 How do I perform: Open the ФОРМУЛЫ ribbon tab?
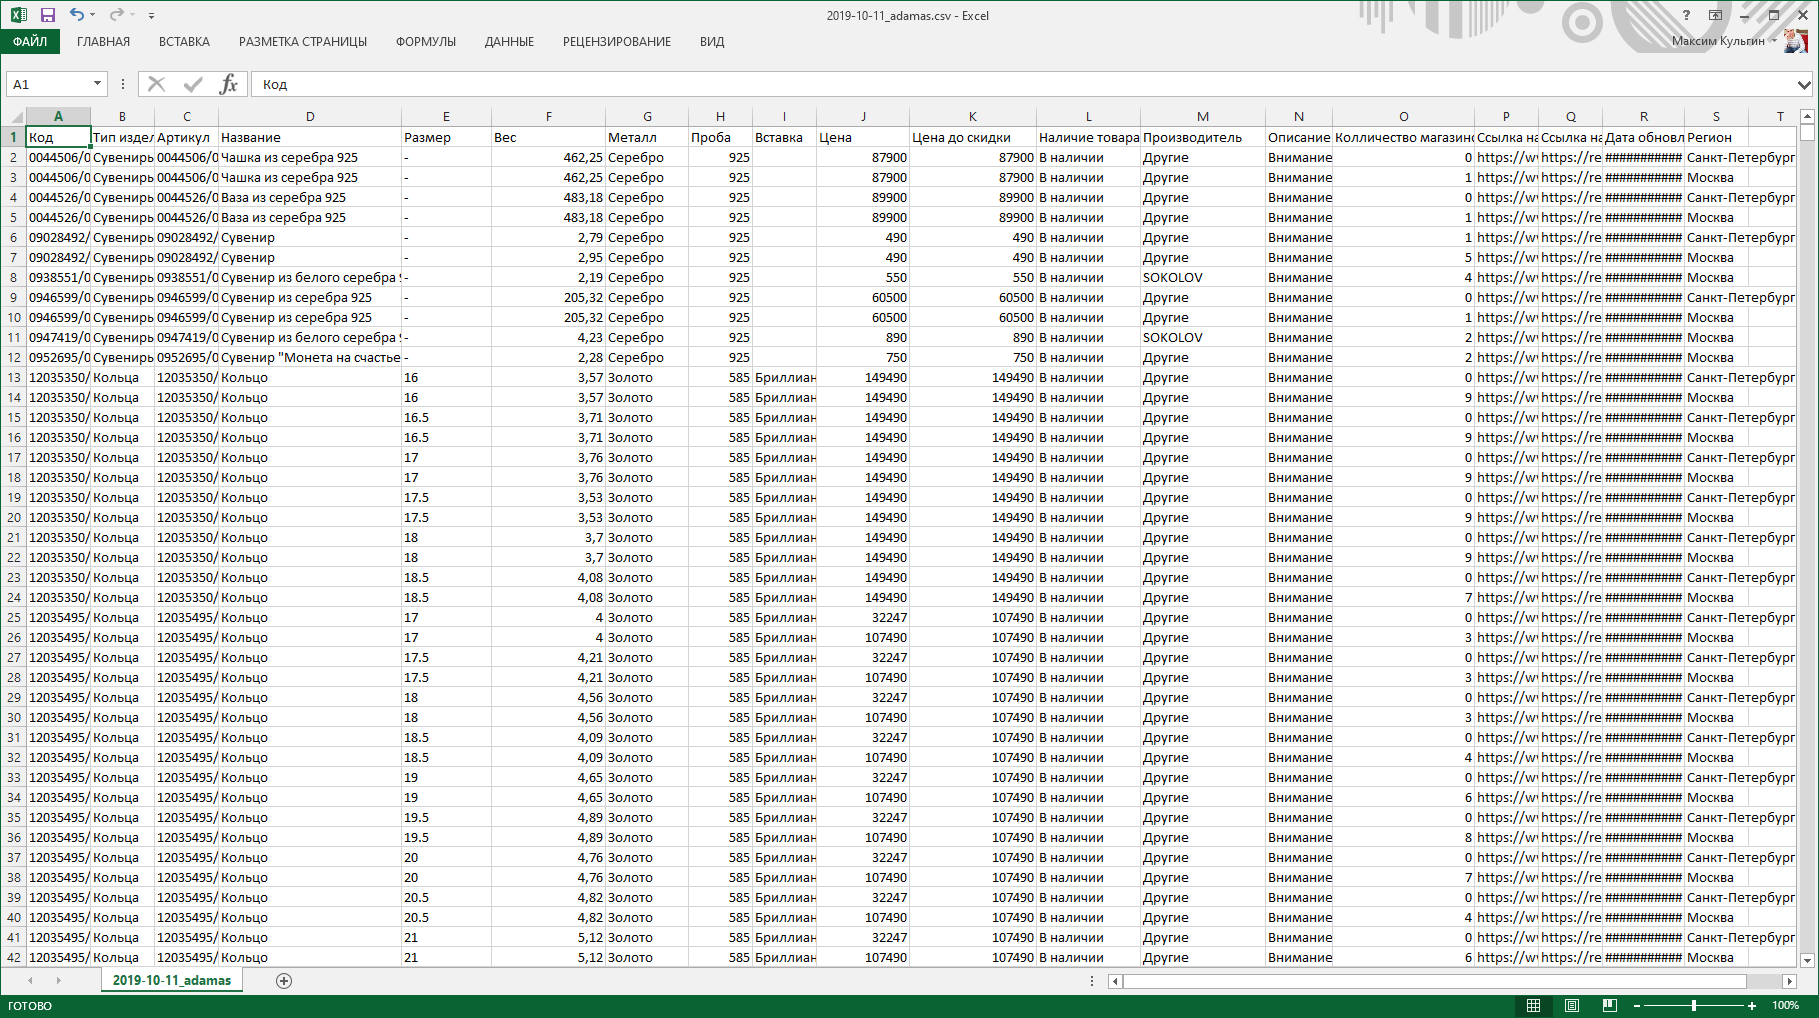click(x=425, y=42)
